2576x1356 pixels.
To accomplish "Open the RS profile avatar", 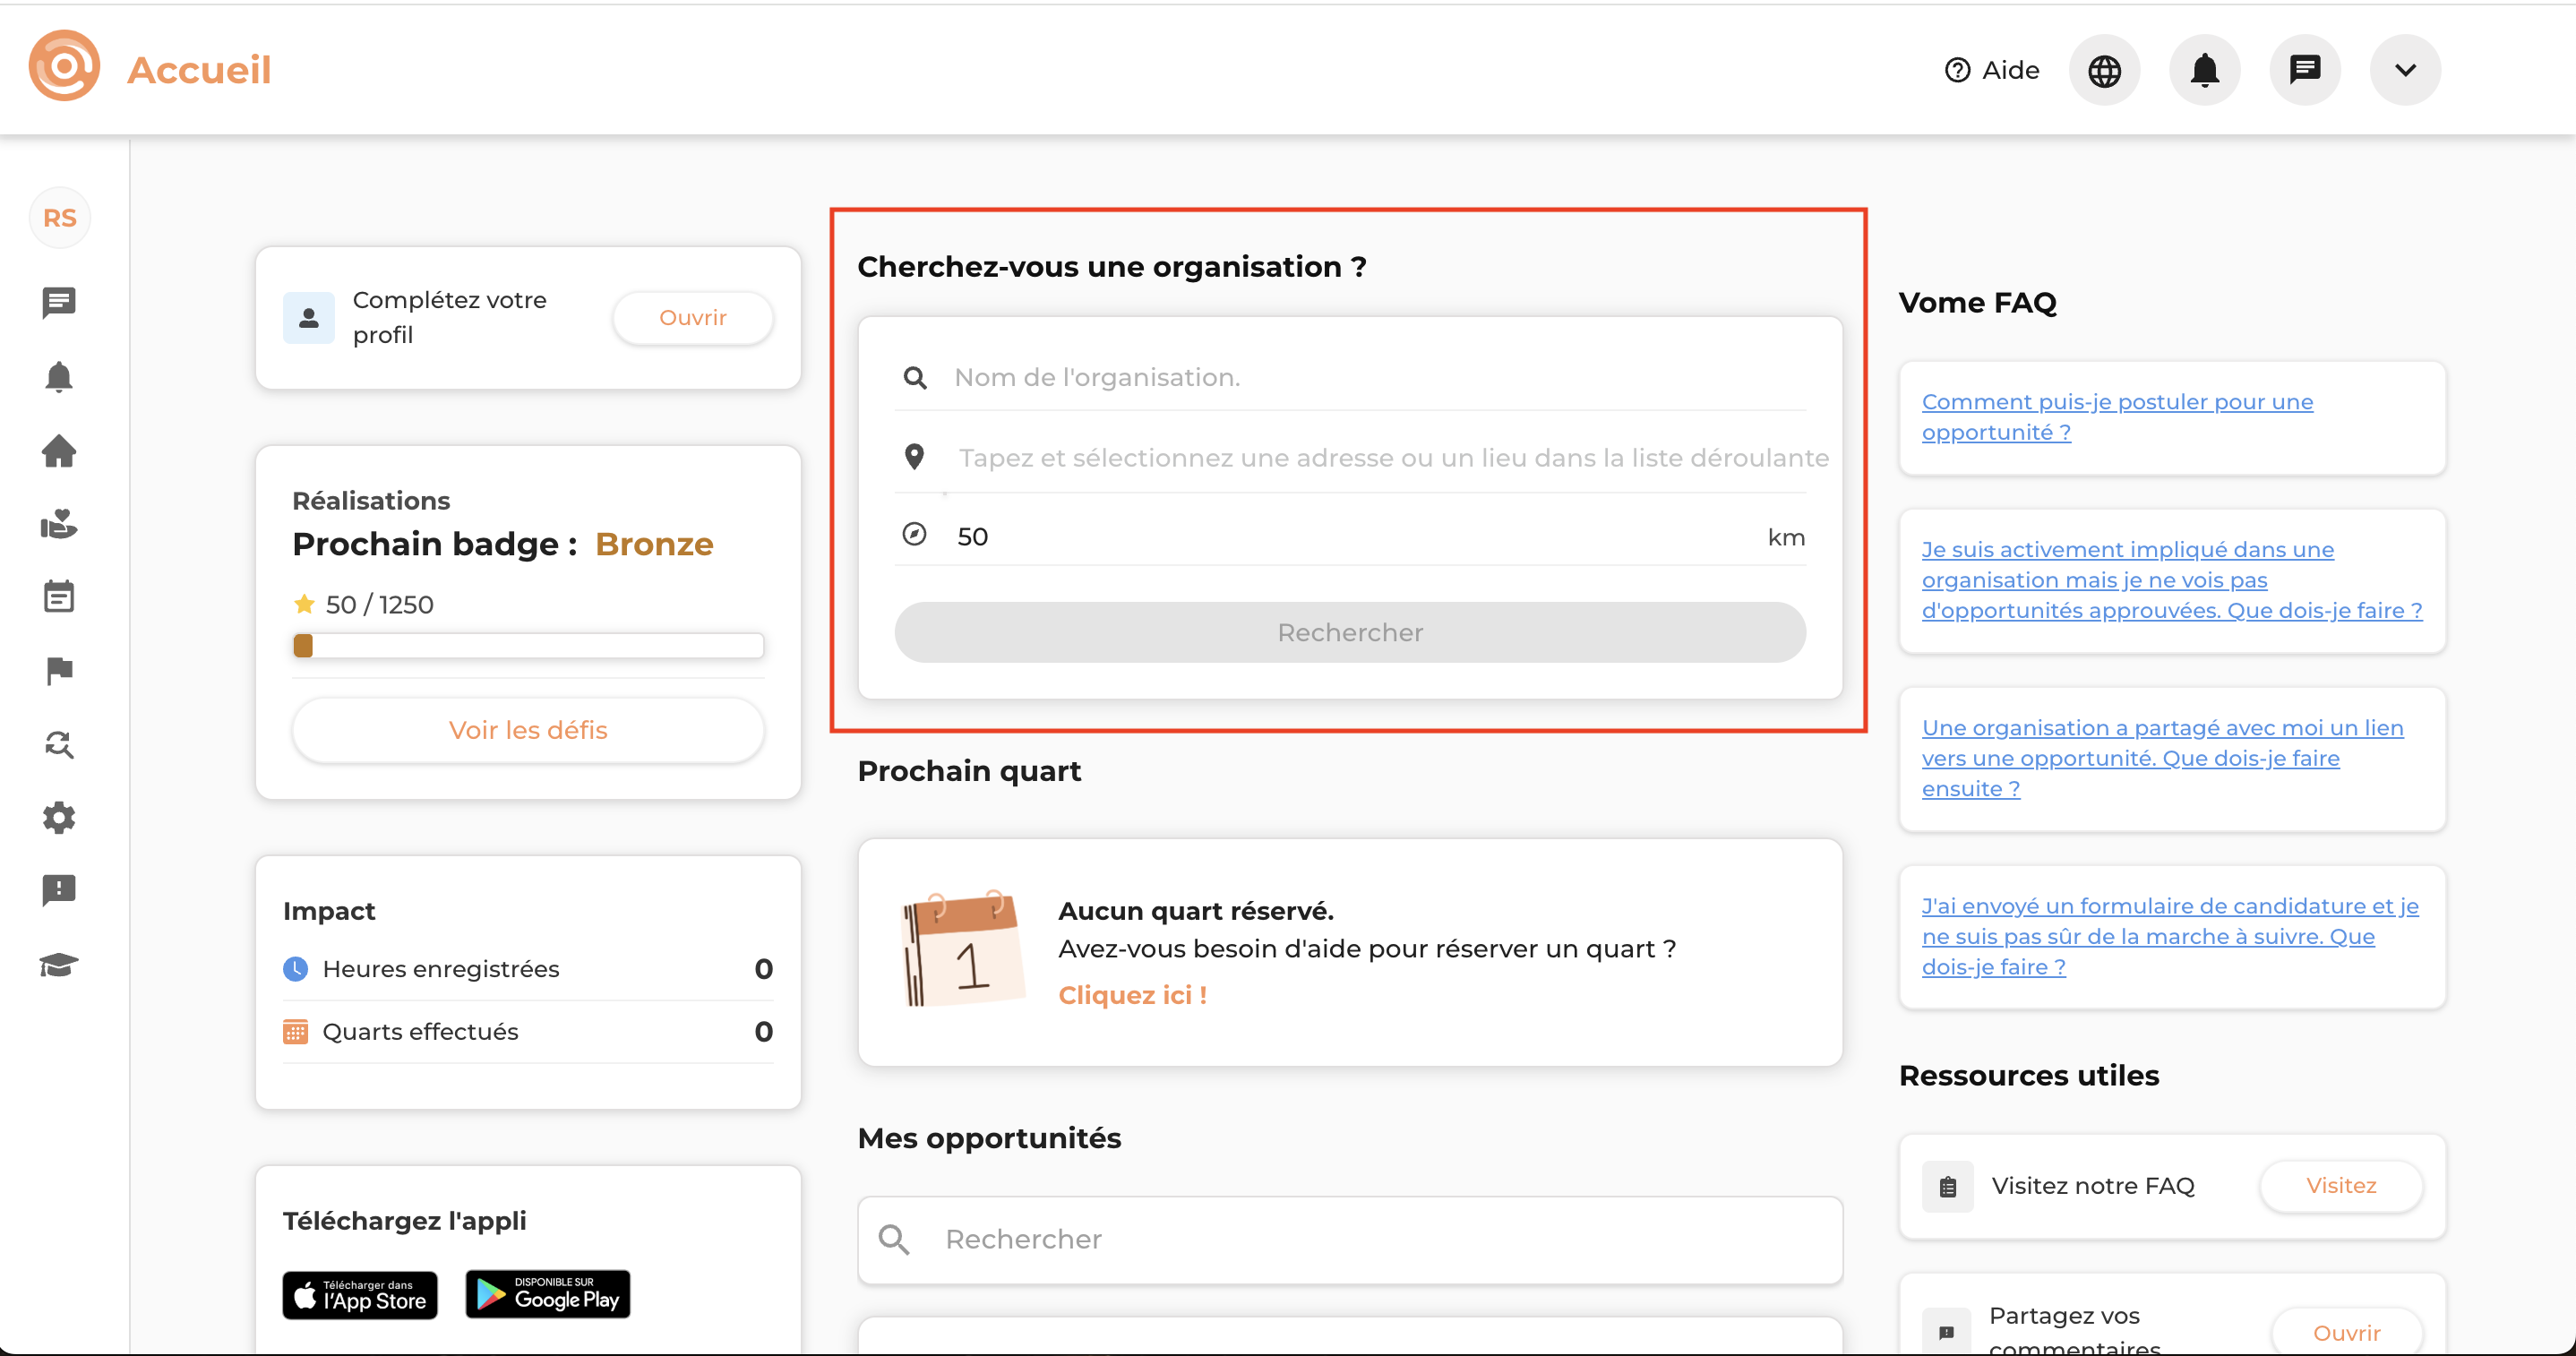I will (x=60, y=218).
